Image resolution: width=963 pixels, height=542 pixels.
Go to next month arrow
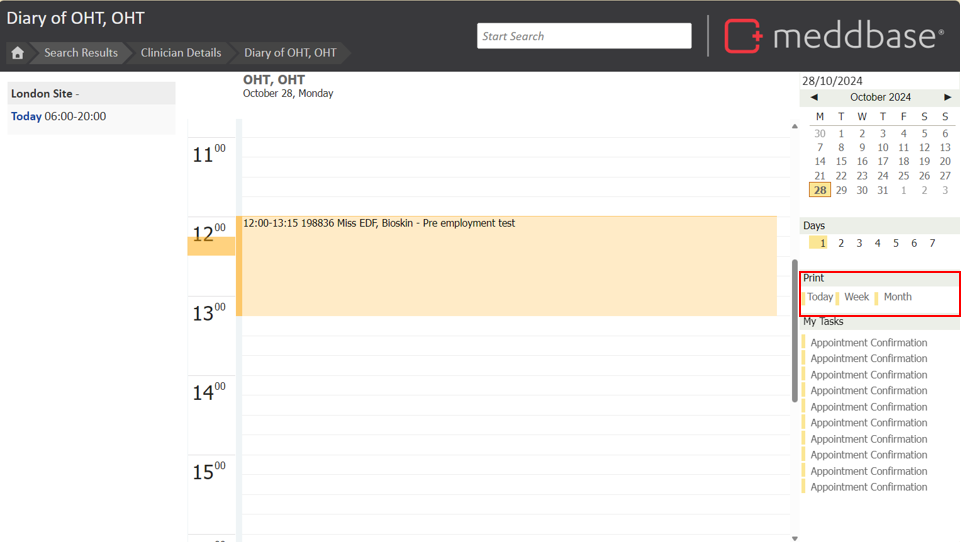pyautogui.click(x=947, y=97)
